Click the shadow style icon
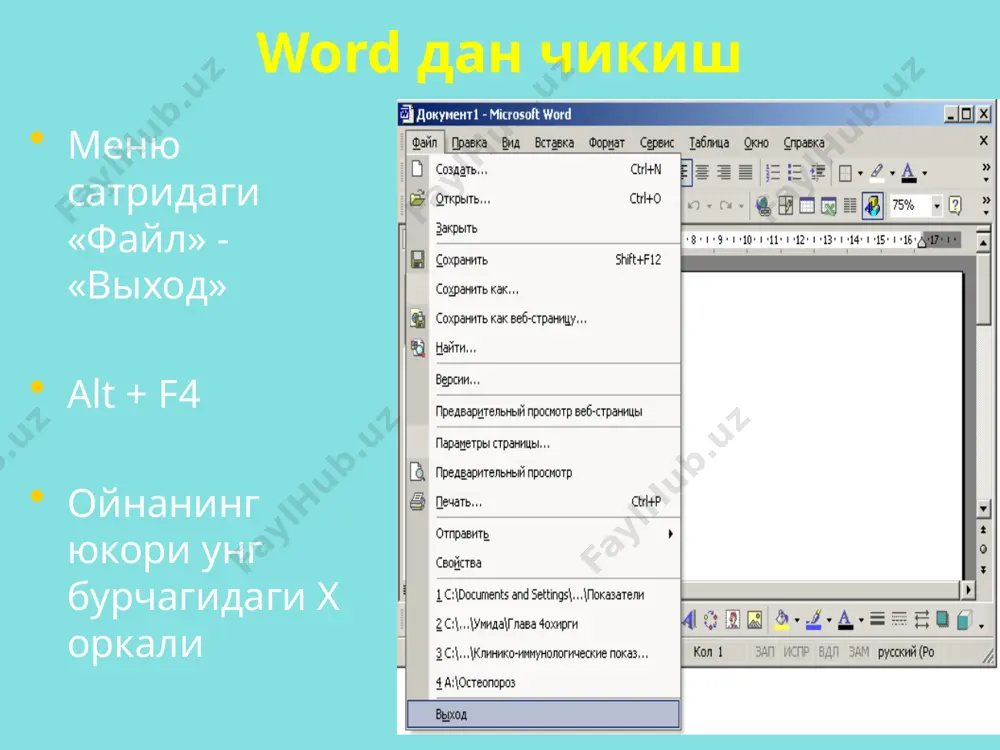1000x750 pixels. [942, 619]
